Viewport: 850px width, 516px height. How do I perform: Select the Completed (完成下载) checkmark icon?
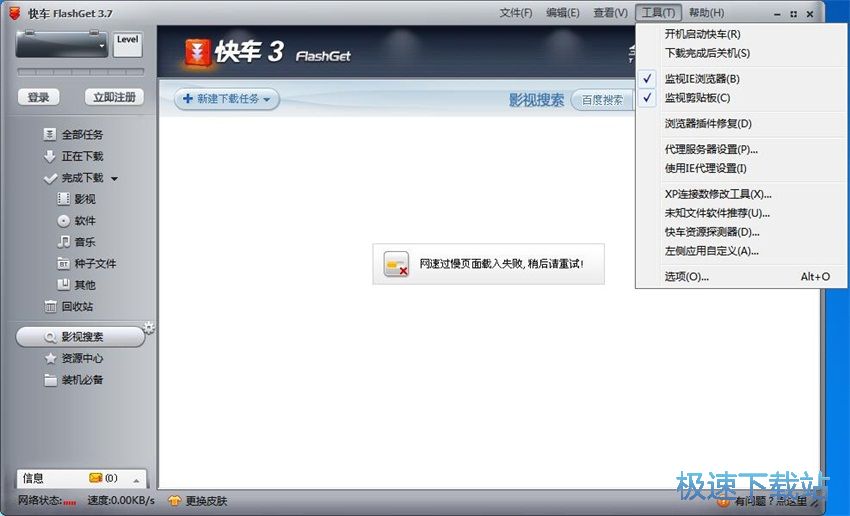click(50, 178)
